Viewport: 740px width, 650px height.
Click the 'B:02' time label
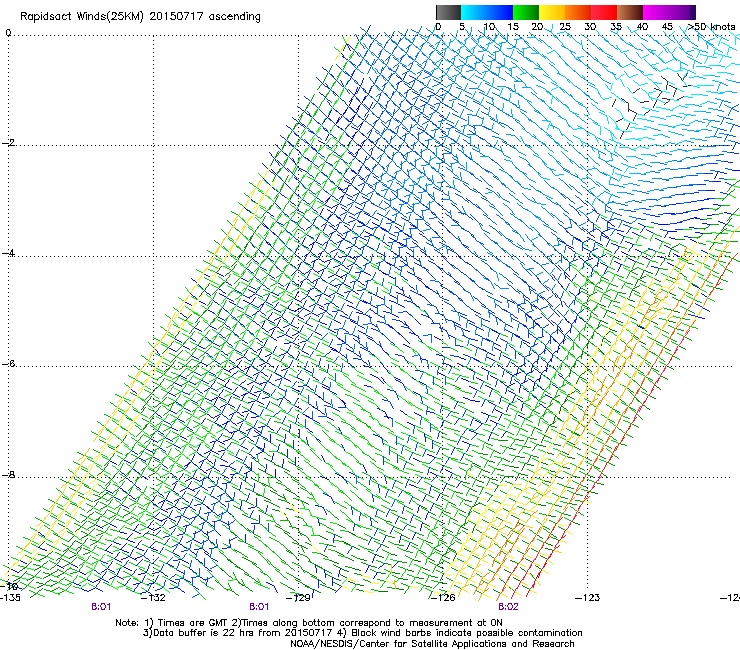(508, 607)
